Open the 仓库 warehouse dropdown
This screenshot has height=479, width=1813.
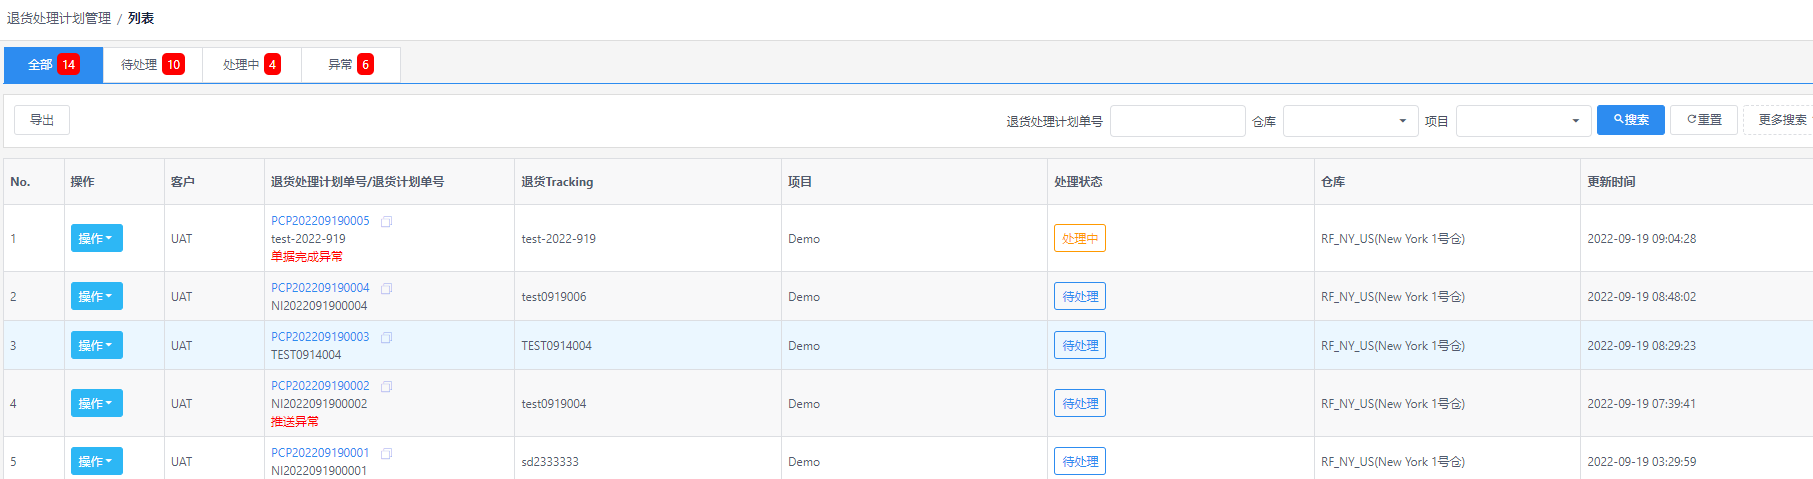tap(1350, 121)
